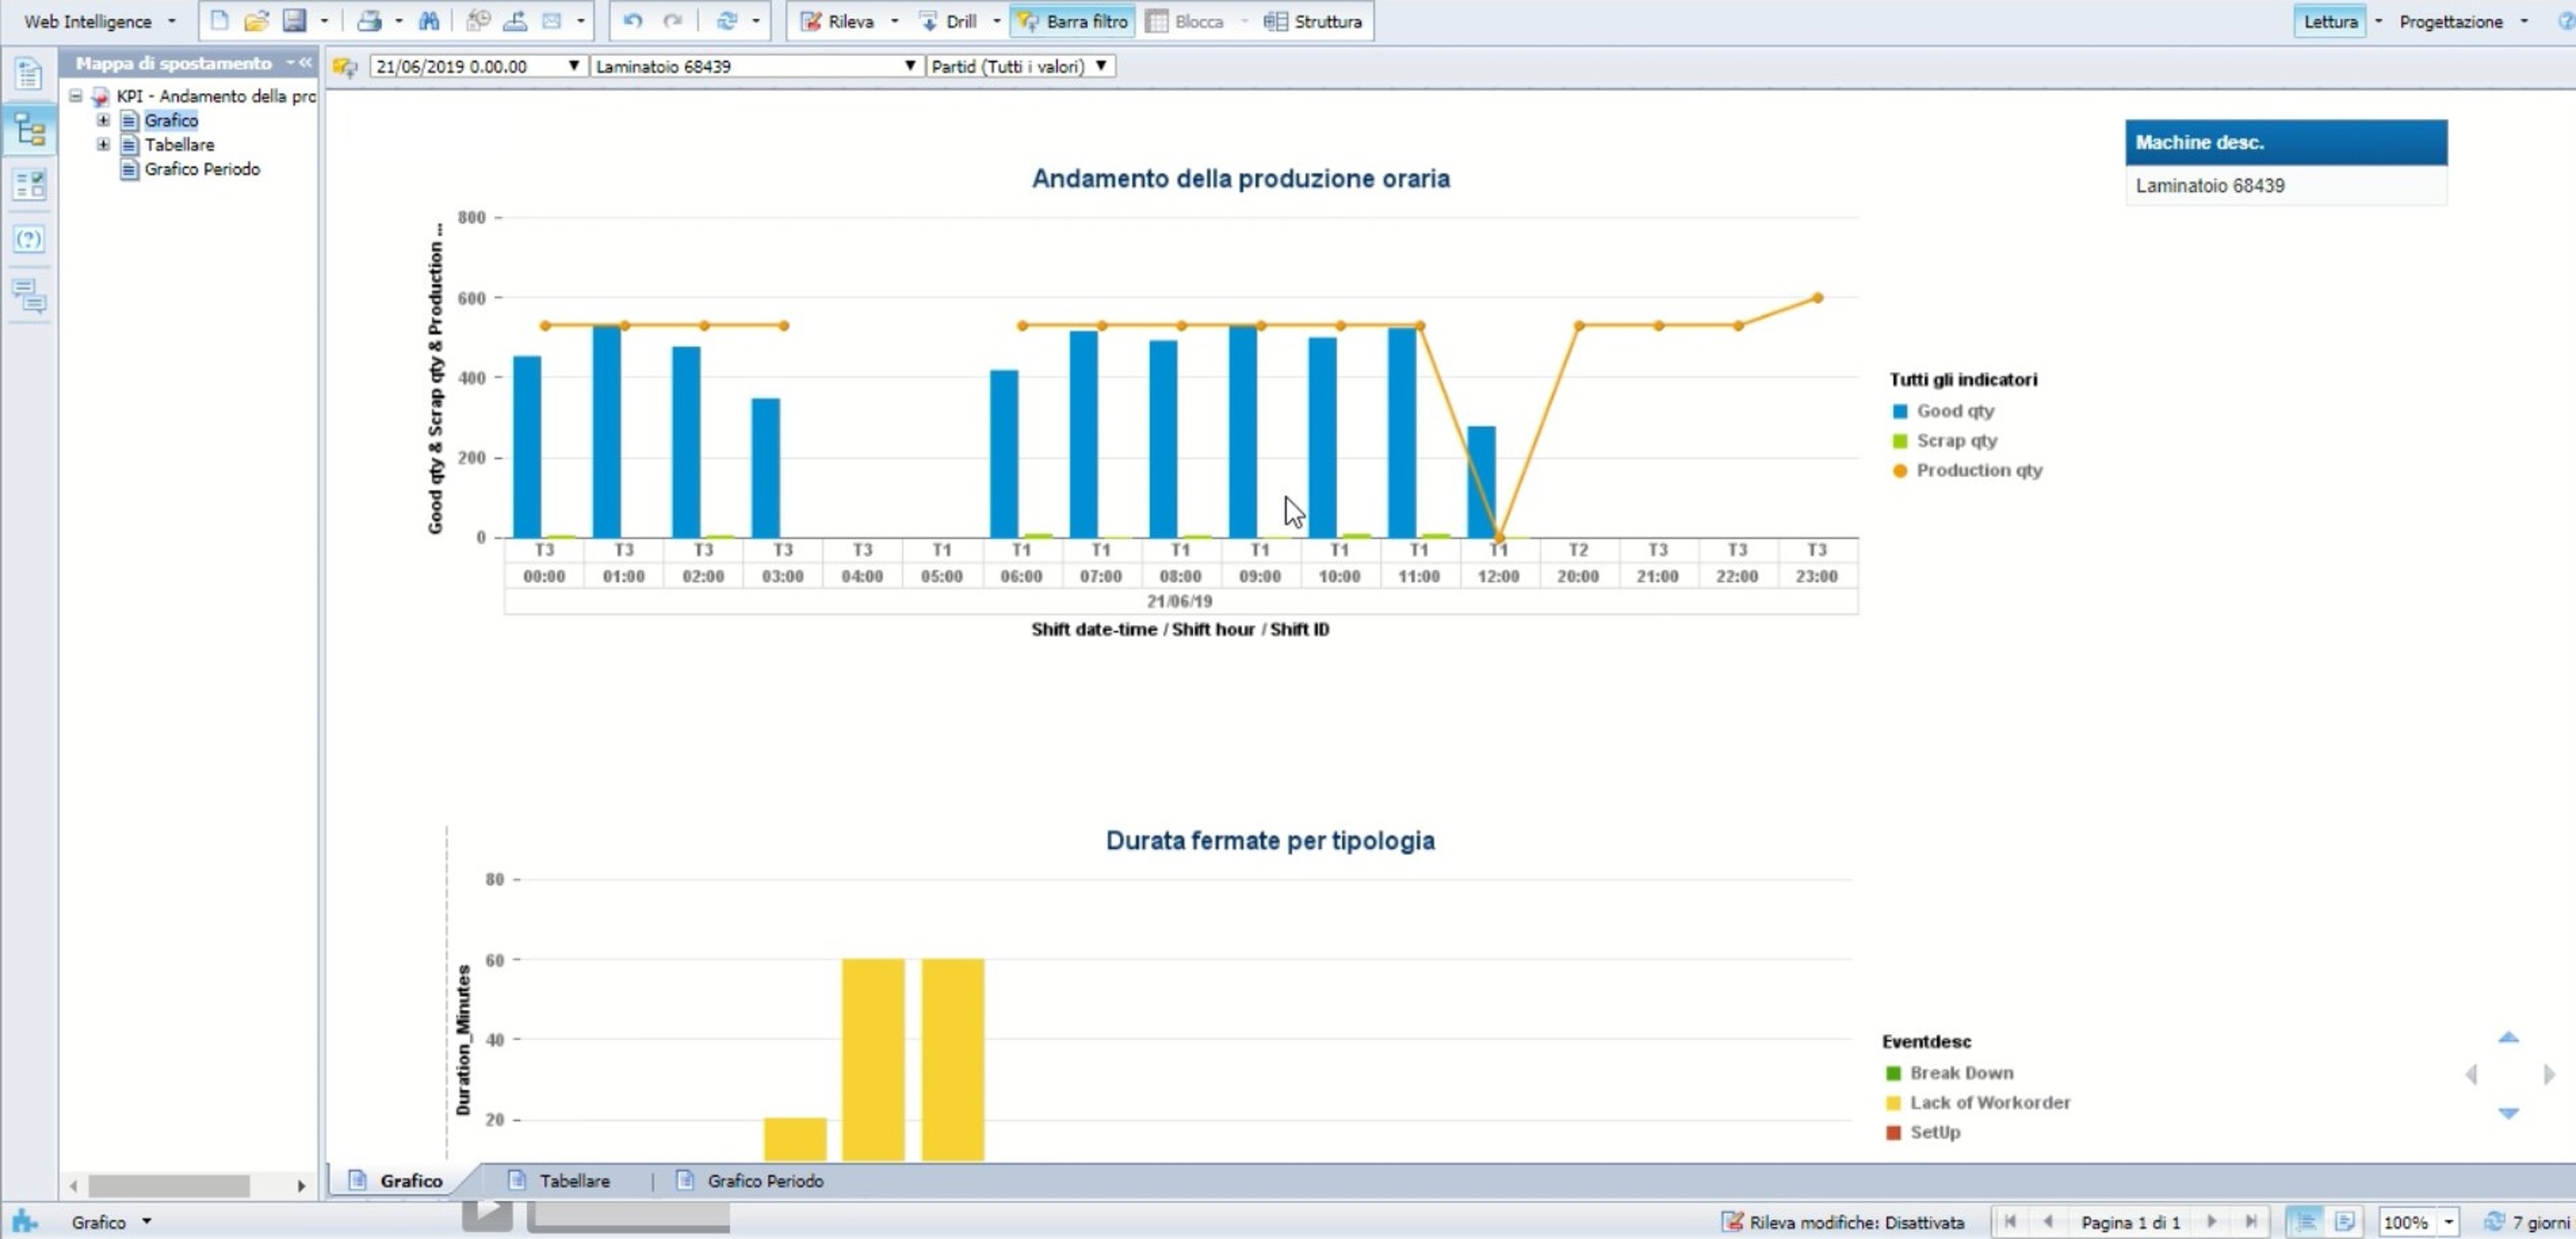
Task: Open the input controls side panel icon
Action: pyautogui.click(x=29, y=185)
